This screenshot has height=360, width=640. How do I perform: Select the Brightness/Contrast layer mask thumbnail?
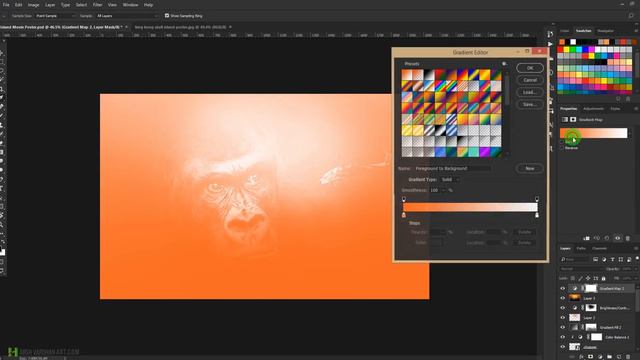pos(591,308)
